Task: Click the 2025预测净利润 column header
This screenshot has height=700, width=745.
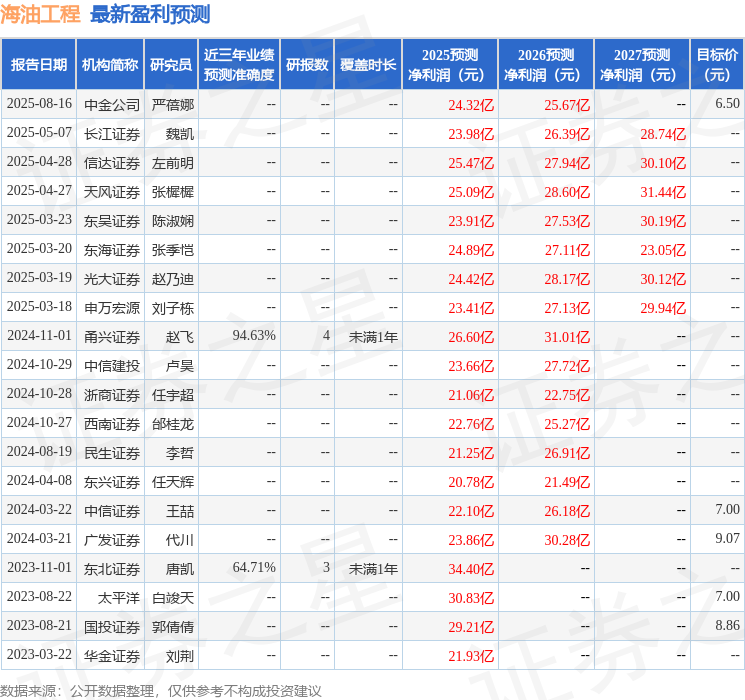Action: pos(449,65)
